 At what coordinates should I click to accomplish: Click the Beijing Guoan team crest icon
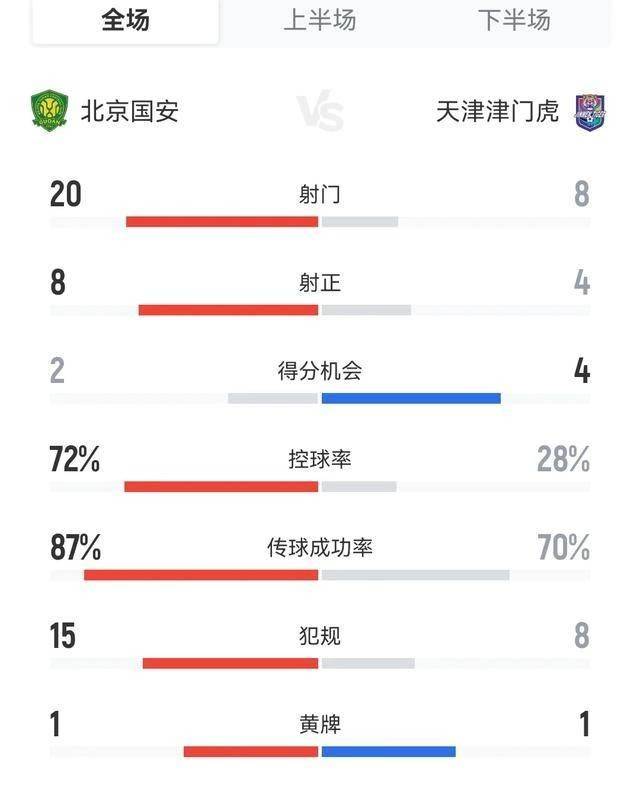tap(49, 110)
